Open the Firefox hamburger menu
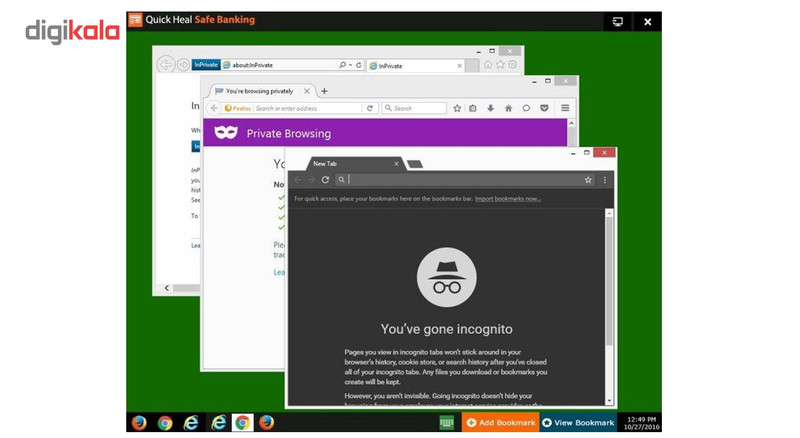800x438 pixels. (x=565, y=108)
